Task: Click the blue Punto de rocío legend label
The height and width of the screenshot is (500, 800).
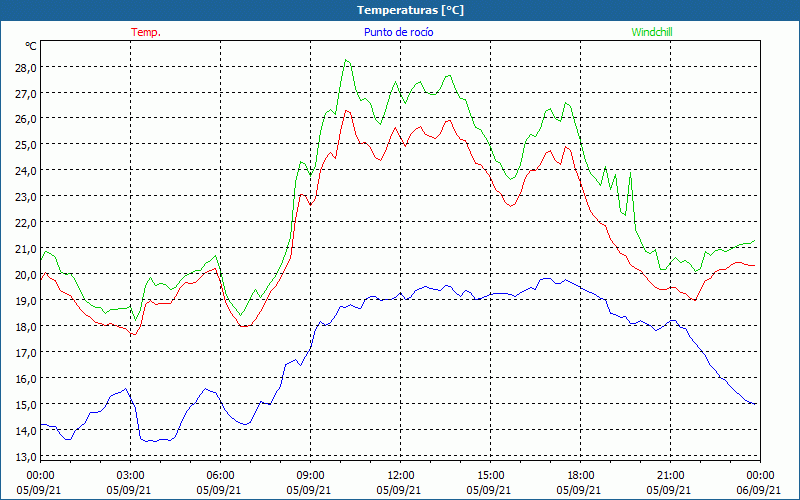Action: tap(398, 32)
